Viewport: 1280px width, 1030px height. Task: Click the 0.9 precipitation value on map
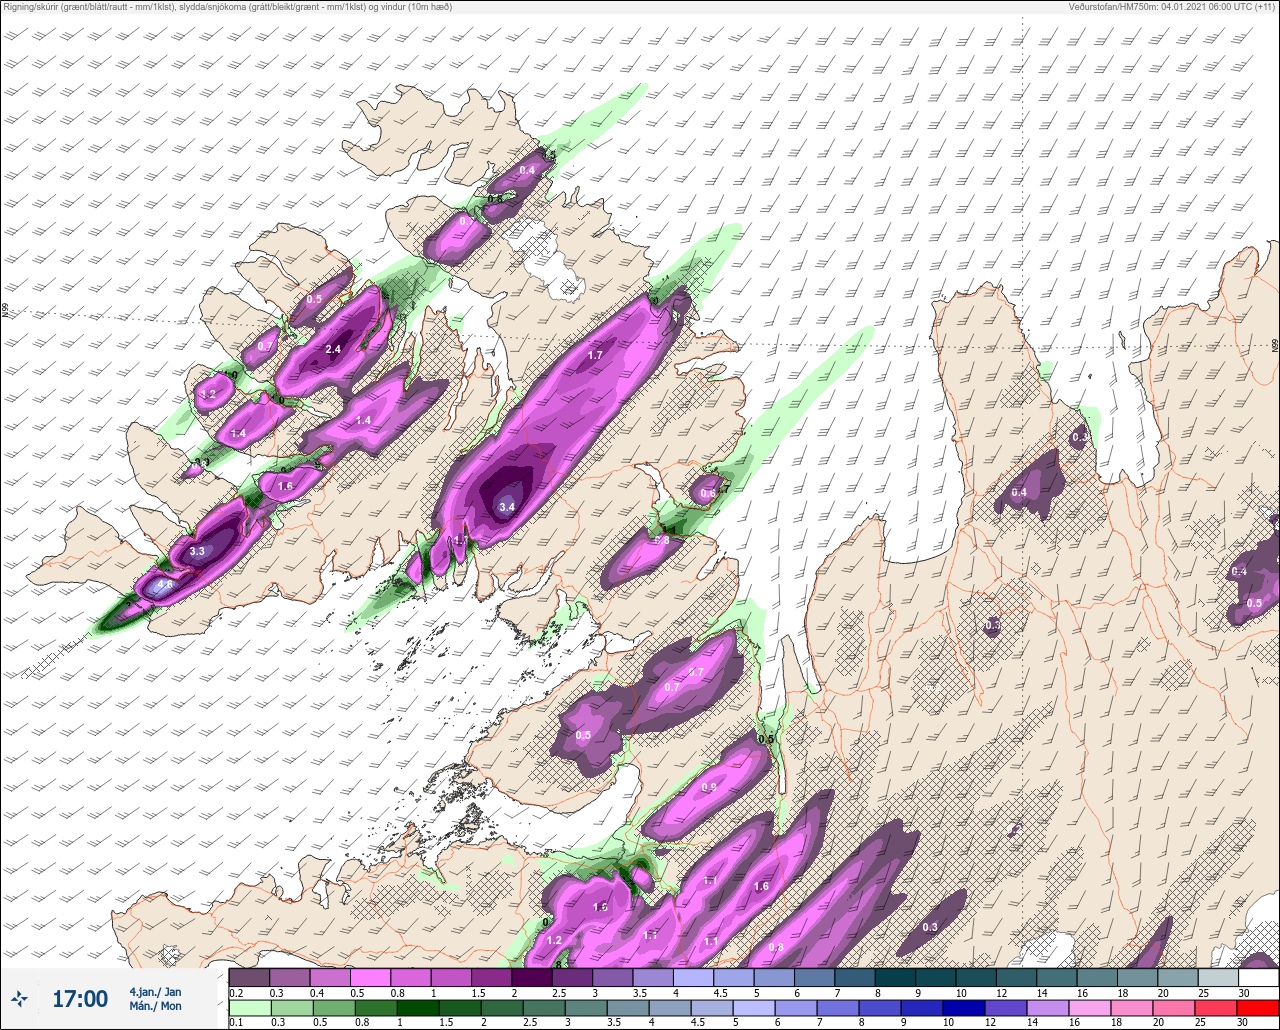[x=709, y=787]
